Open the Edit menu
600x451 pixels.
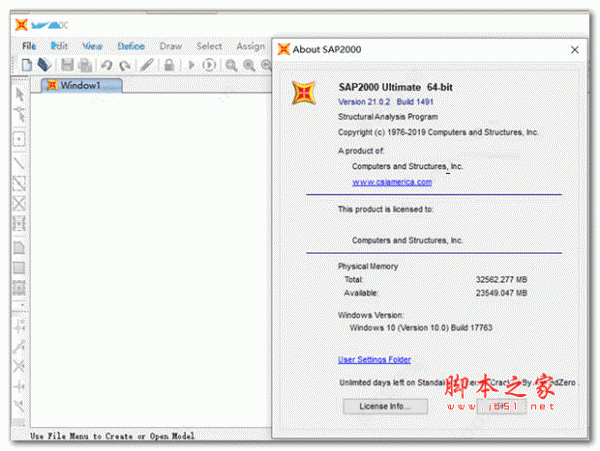pos(59,46)
